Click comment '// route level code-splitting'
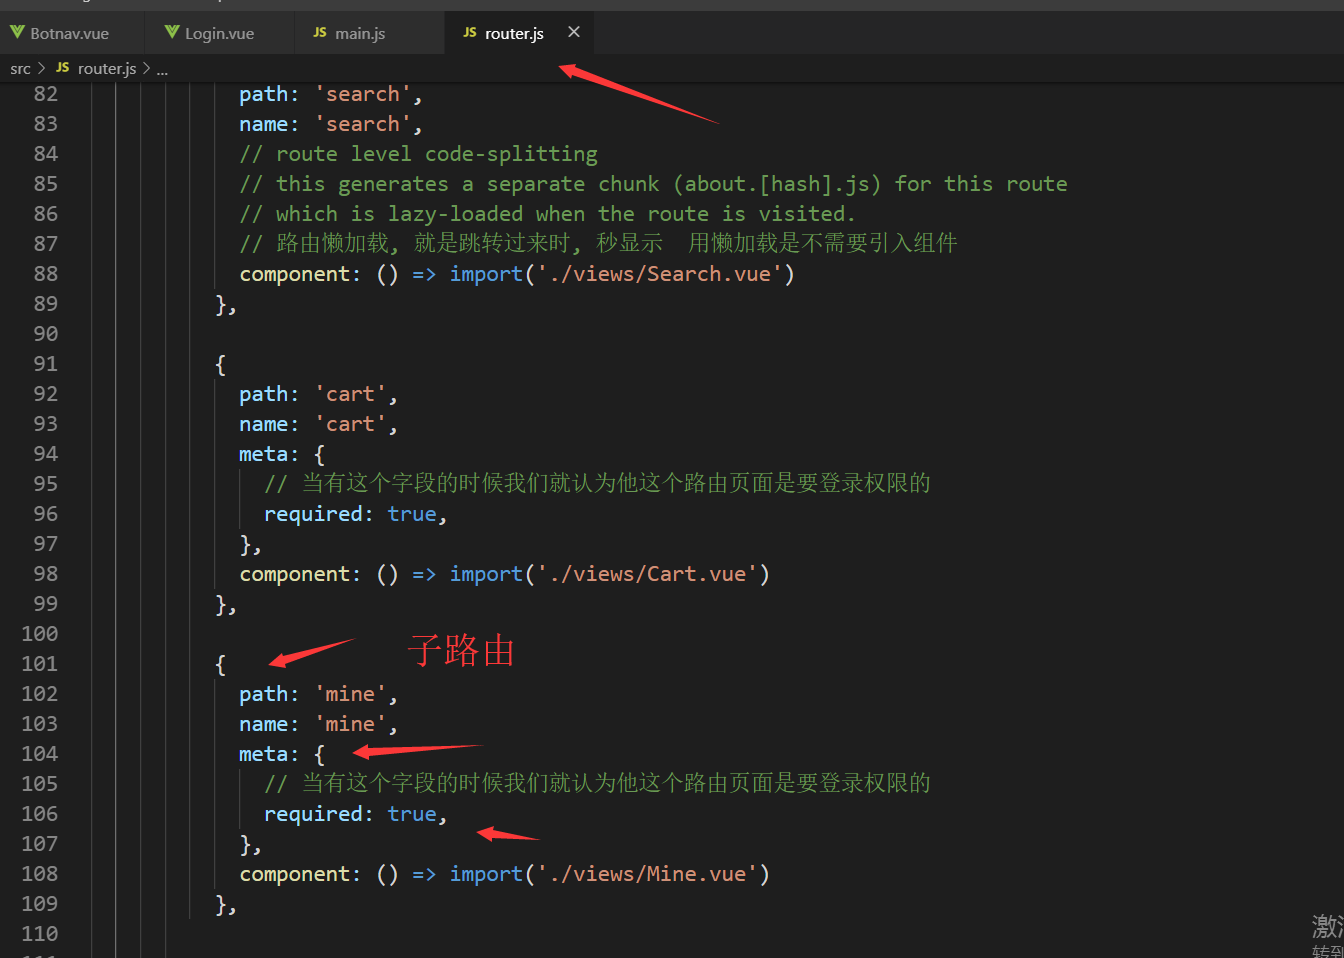 tap(418, 154)
